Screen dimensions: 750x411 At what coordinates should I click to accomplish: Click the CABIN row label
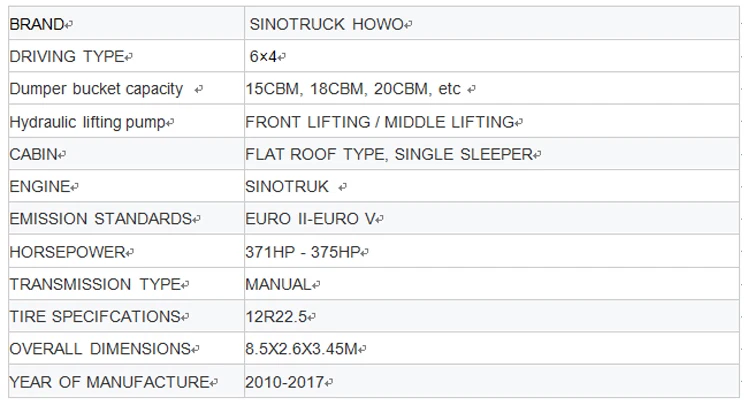[33, 155]
